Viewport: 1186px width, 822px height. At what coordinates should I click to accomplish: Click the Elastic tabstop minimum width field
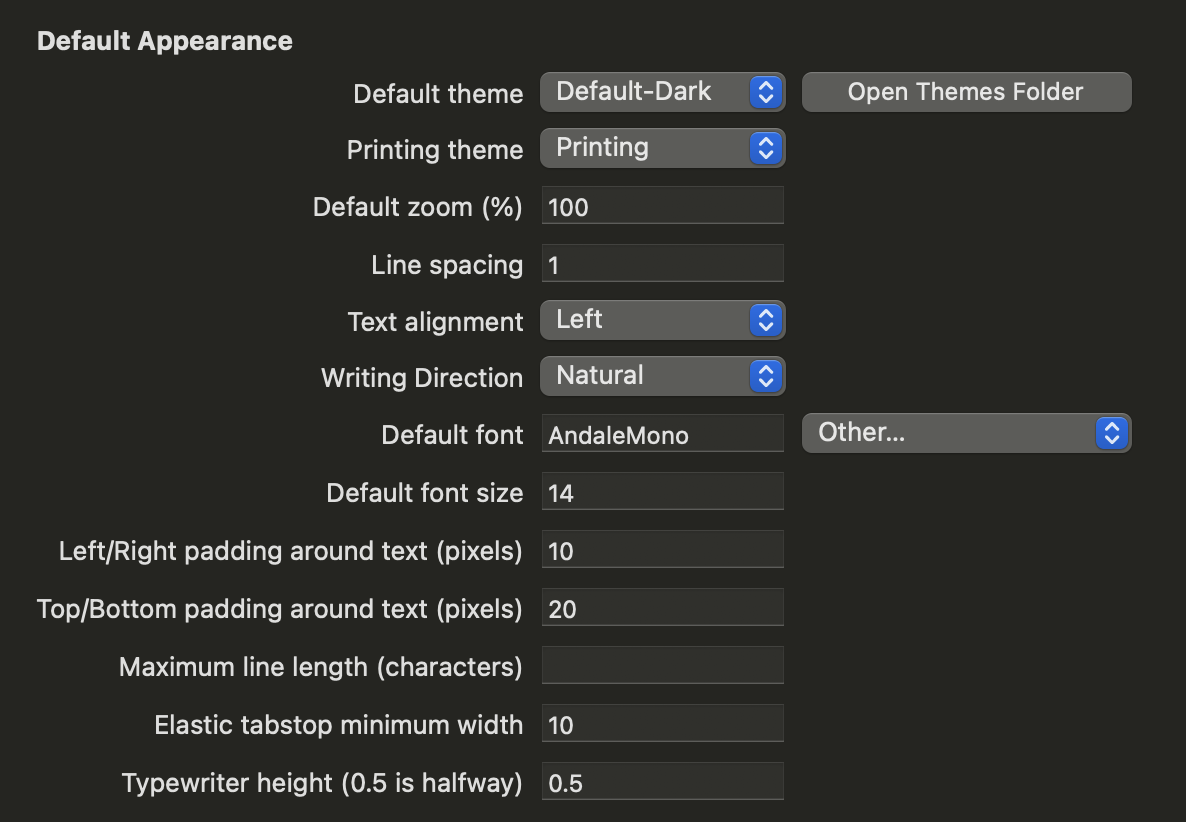tap(662, 725)
